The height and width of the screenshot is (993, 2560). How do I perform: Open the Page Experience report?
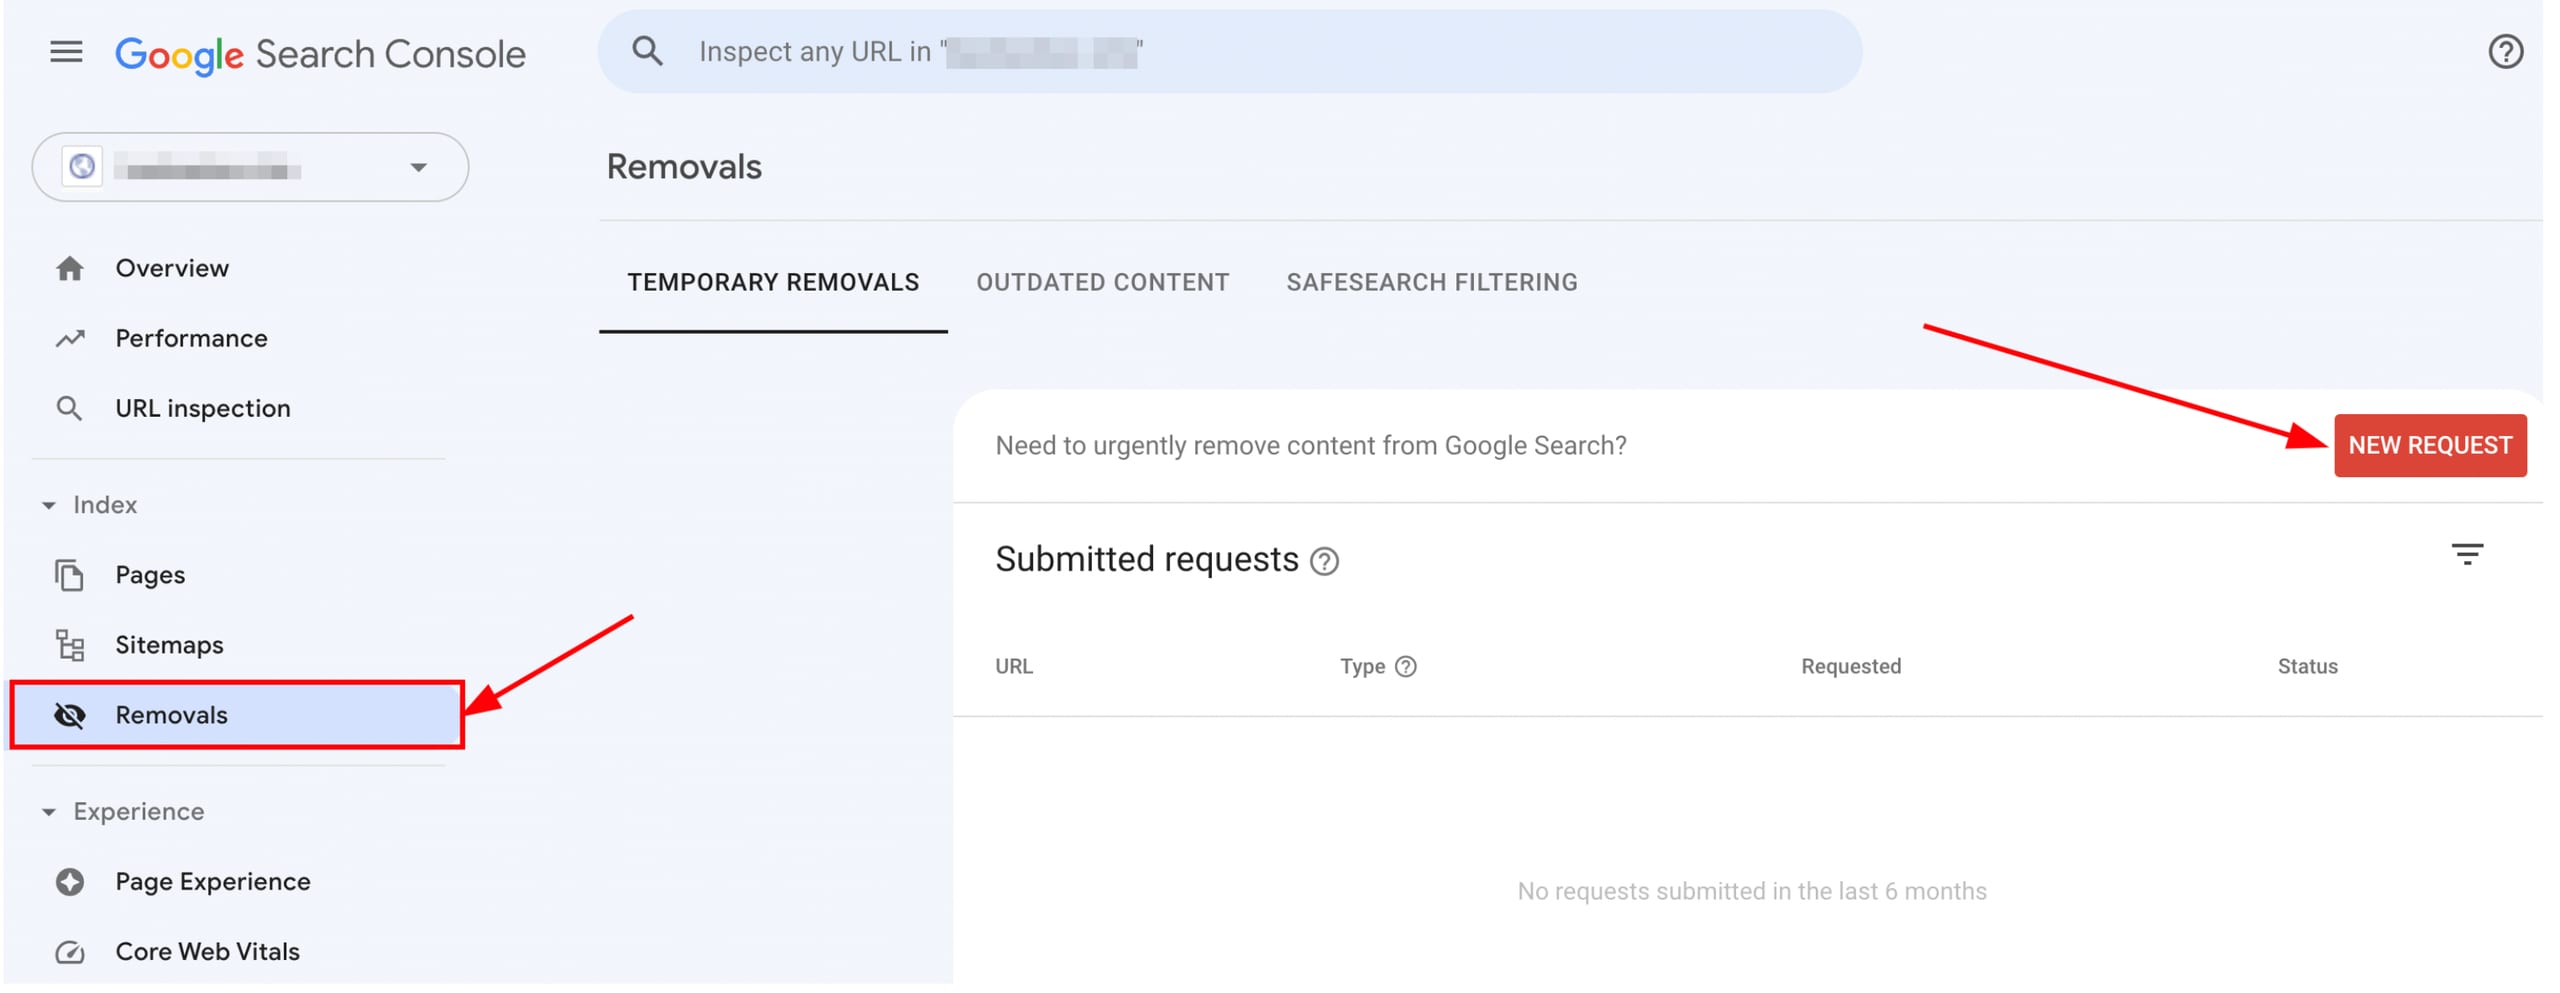[212, 882]
